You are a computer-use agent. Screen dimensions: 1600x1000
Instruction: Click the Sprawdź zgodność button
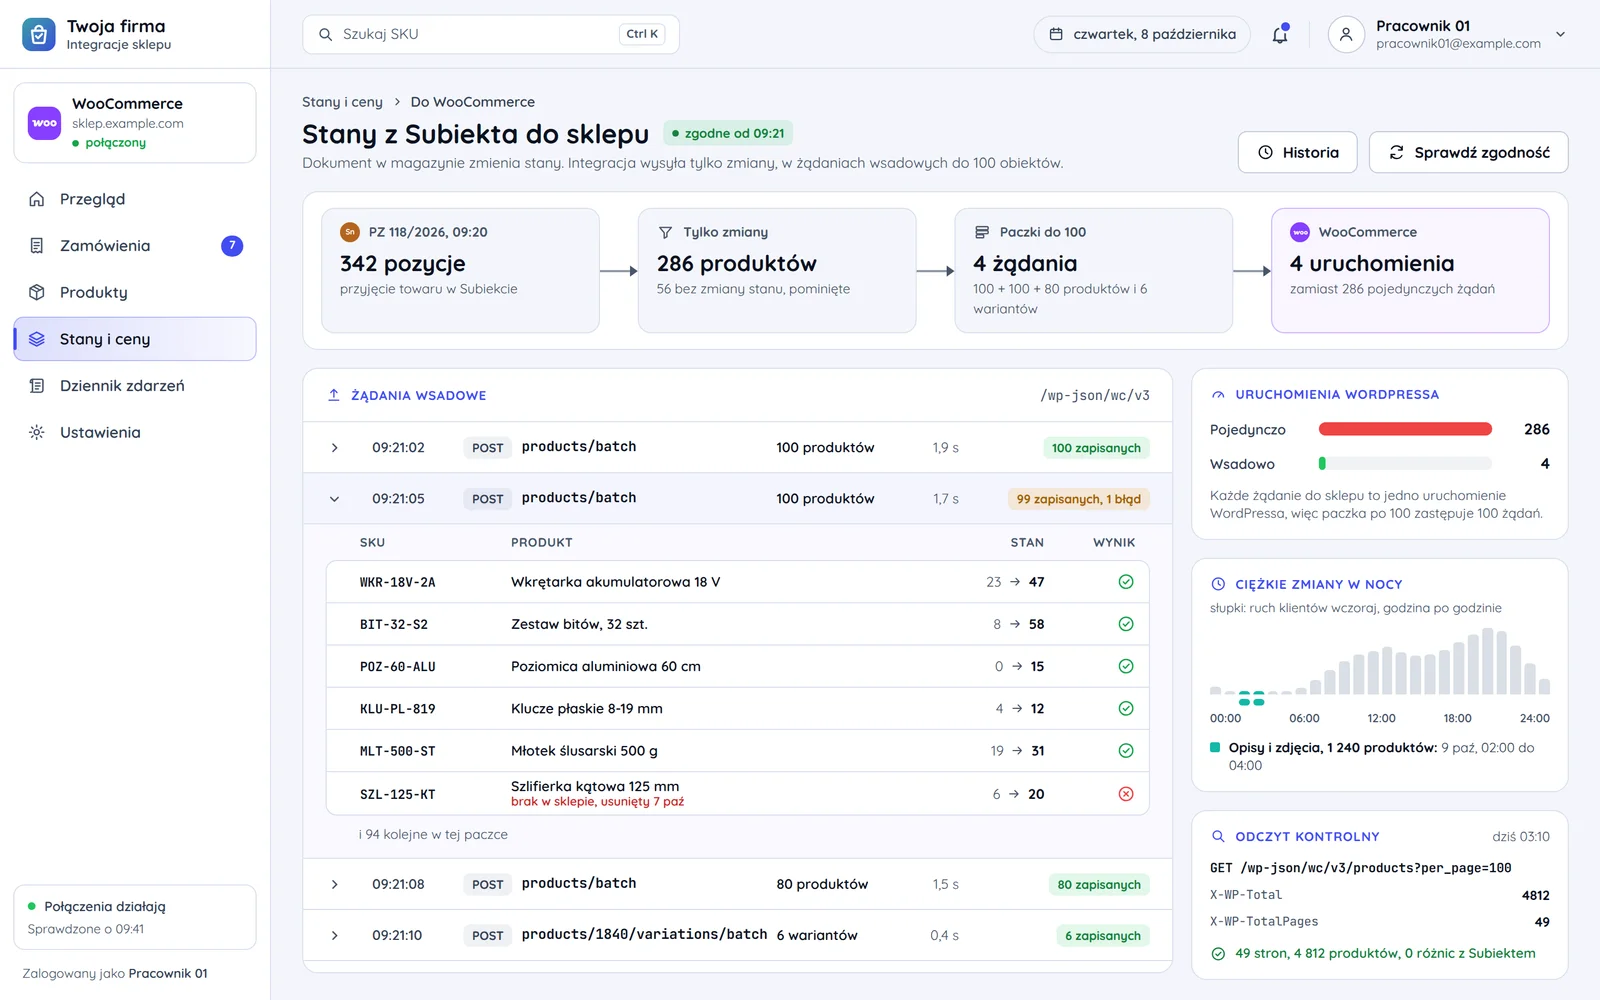tap(1468, 152)
